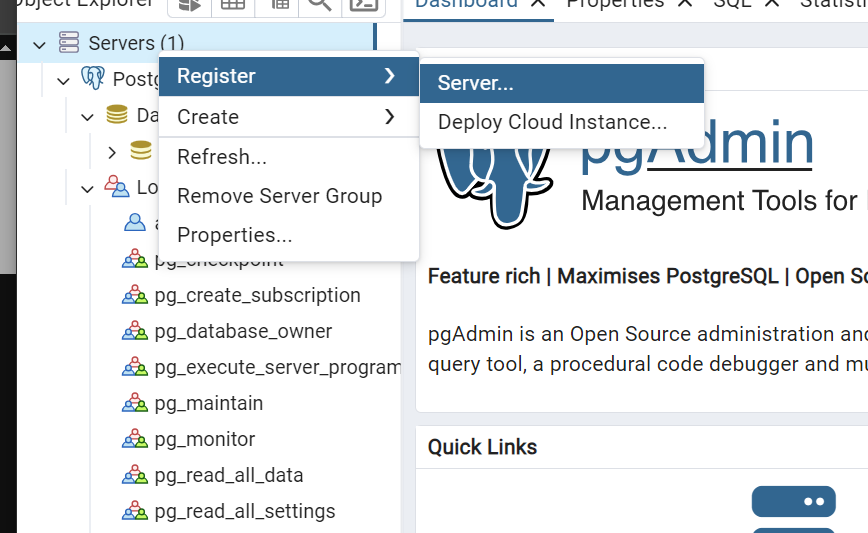Click the Search Objects magnifier icon
This screenshot has width=868, height=533.
(x=319, y=5)
